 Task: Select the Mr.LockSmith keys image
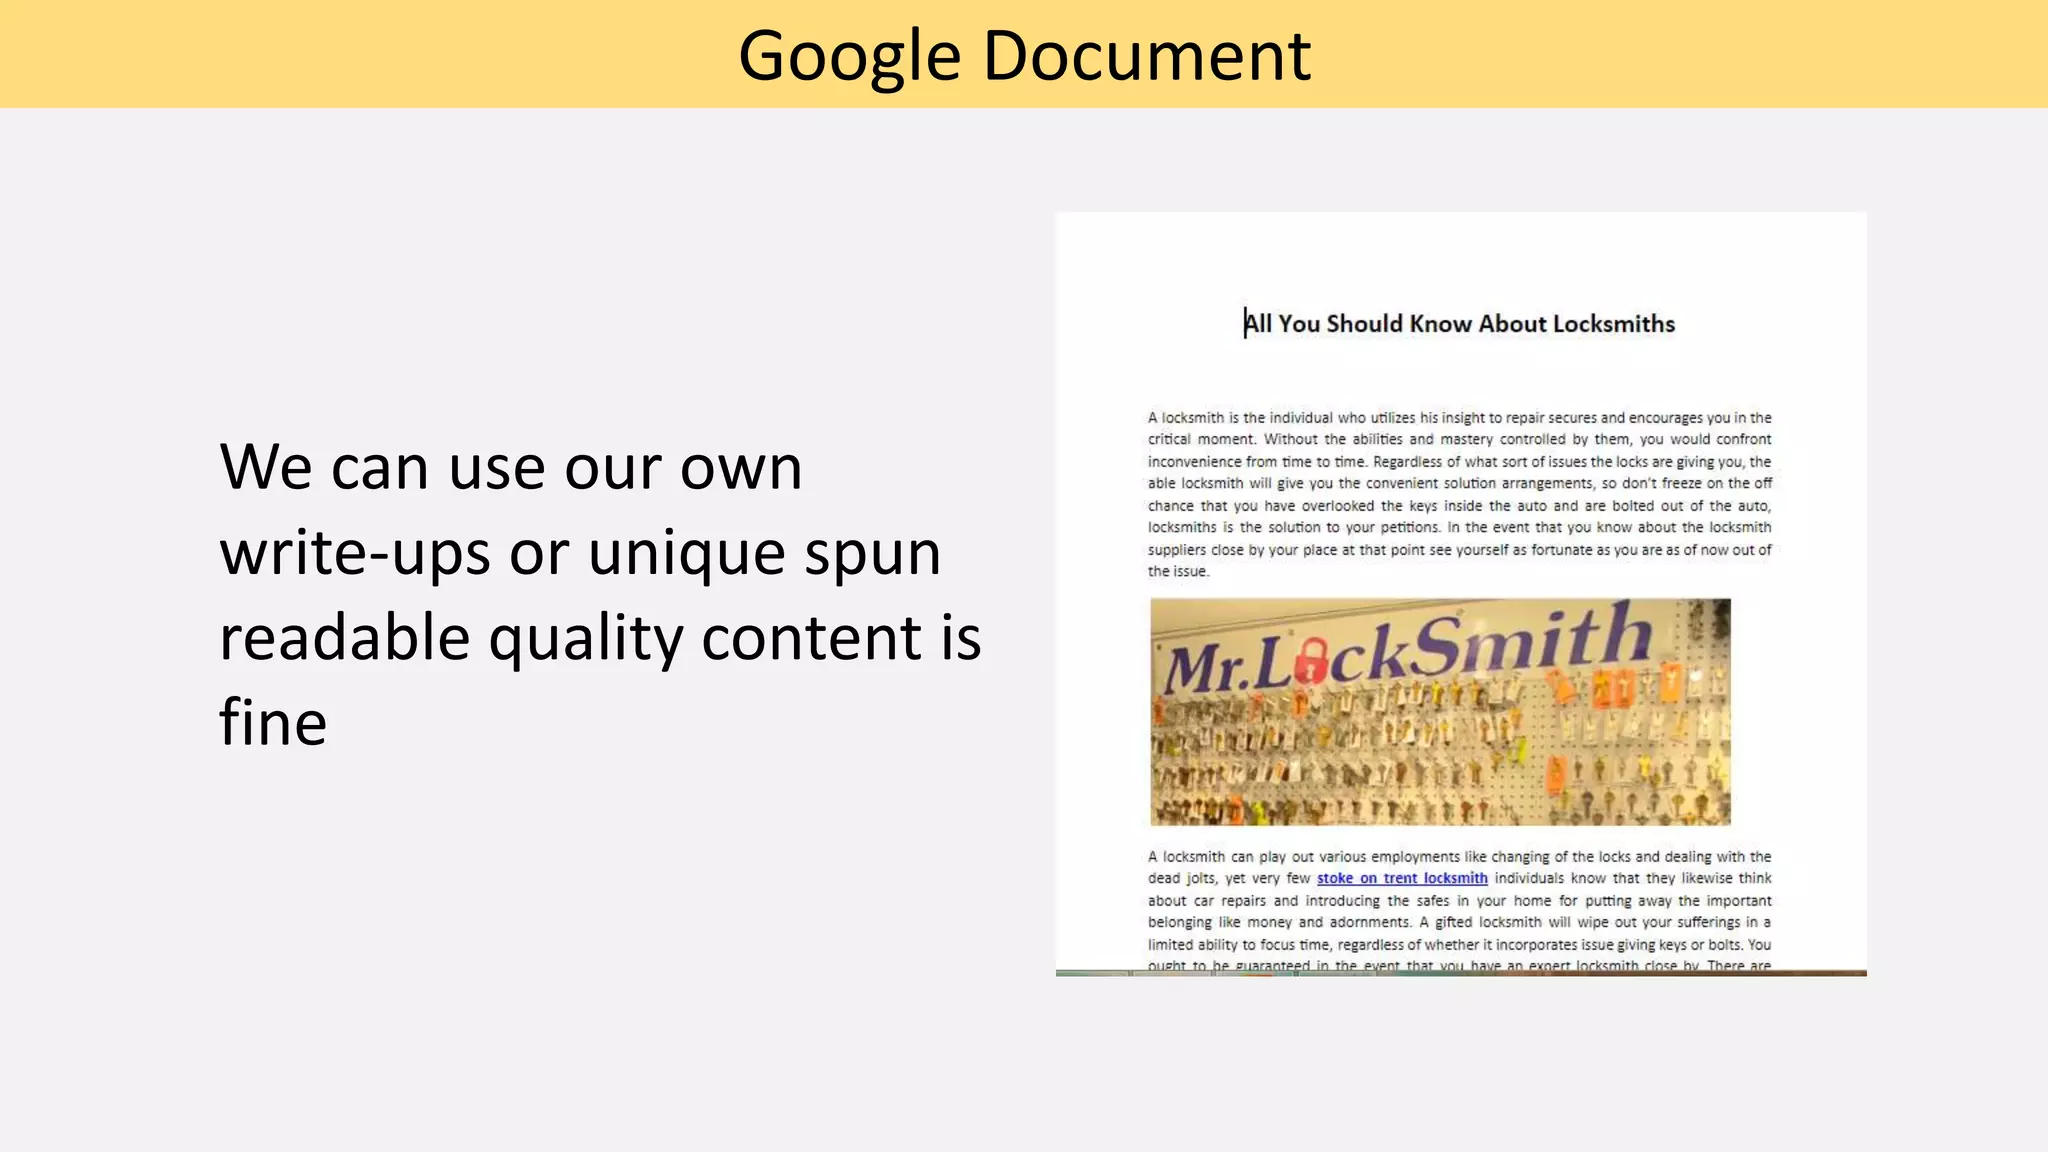[x=1440, y=712]
